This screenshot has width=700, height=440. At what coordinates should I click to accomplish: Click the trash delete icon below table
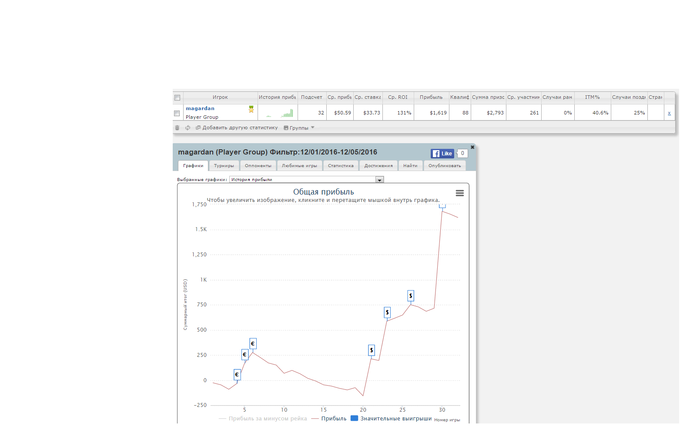click(178, 128)
